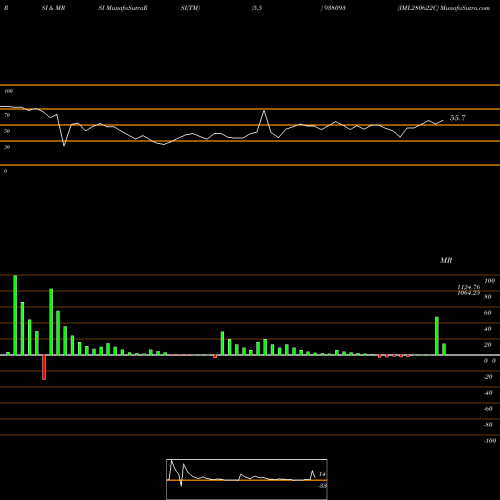
Task: Click the RSI line's sharp peak near the middle
Action: point(264,111)
